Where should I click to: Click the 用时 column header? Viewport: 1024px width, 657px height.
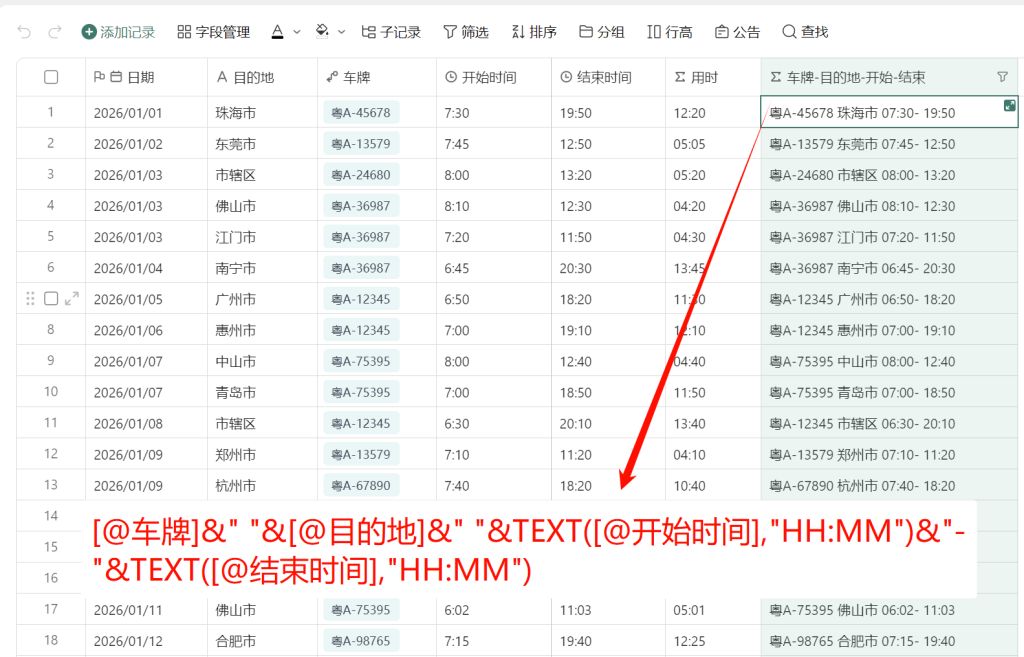pyautogui.click(x=713, y=78)
